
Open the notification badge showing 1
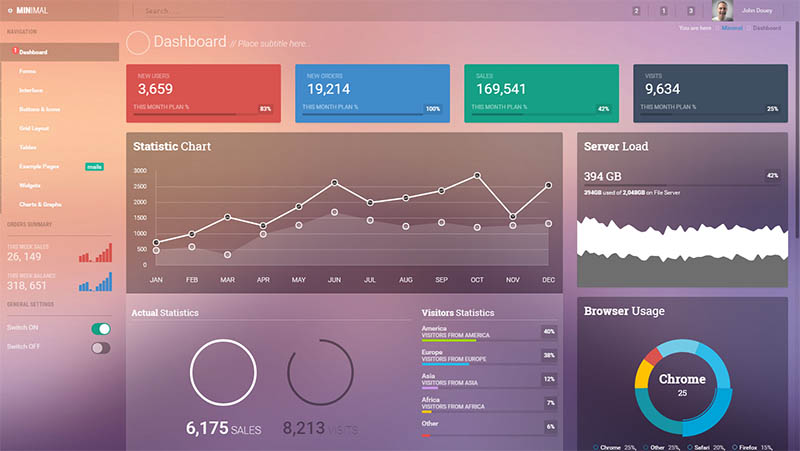click(x=663, y=11)
